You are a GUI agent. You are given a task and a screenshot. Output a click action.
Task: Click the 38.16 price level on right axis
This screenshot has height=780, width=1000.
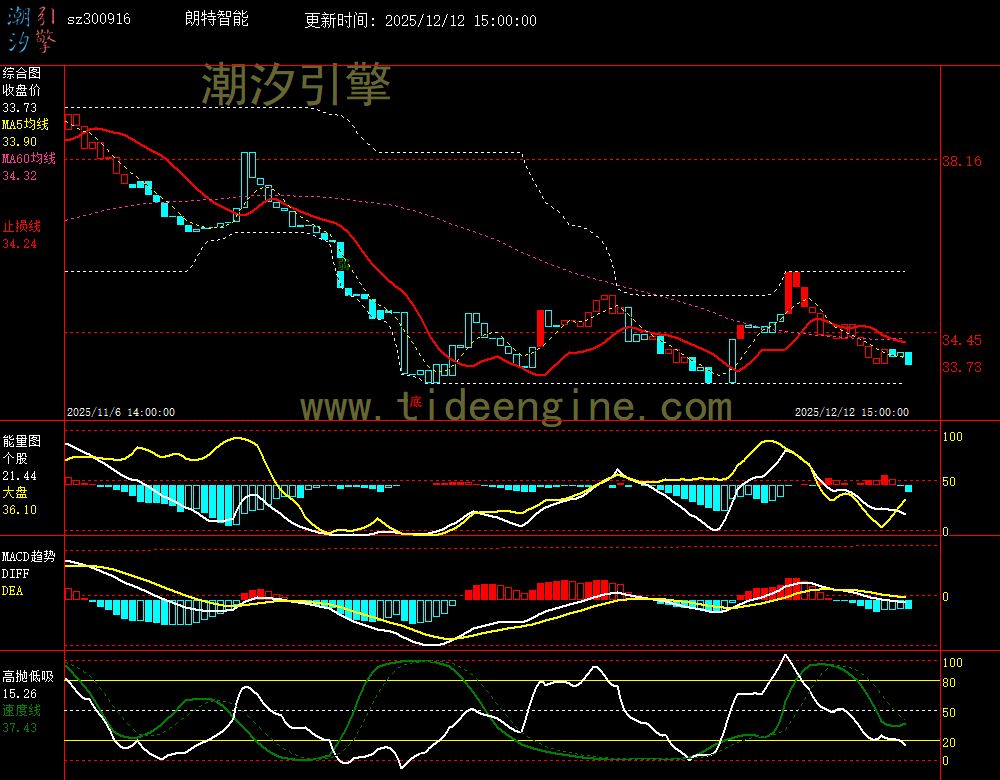coord(962,161)
